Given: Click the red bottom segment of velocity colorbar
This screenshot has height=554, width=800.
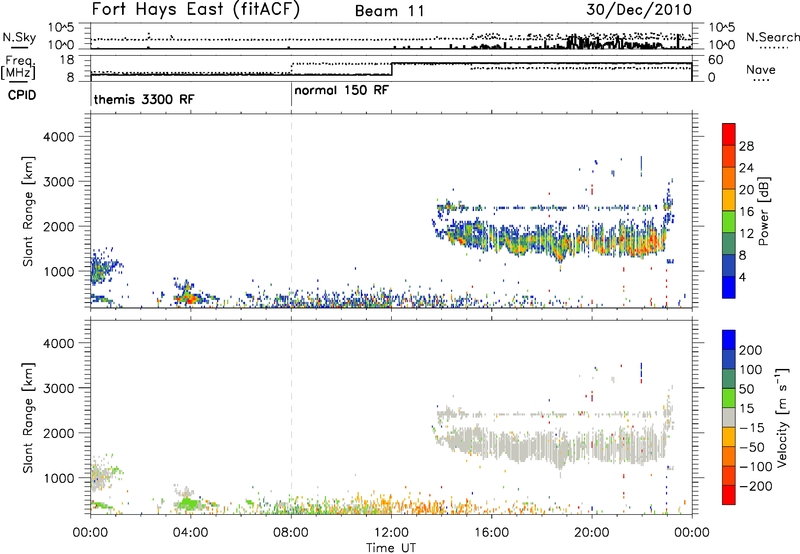Looking at the screenshot, I should [x=729, y=495].
